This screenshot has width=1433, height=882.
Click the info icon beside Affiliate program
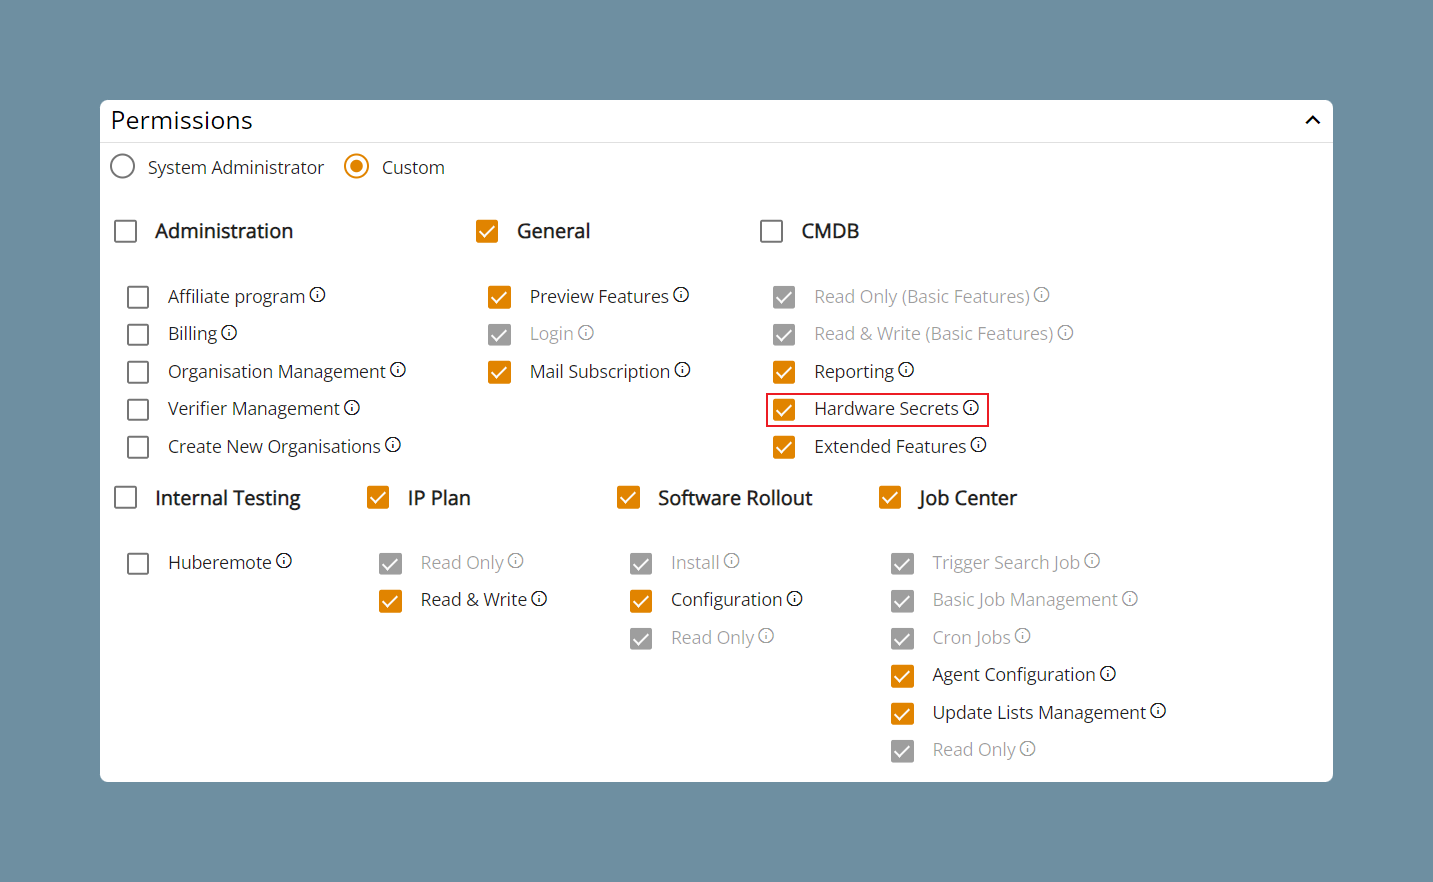(x=318, y=295)
